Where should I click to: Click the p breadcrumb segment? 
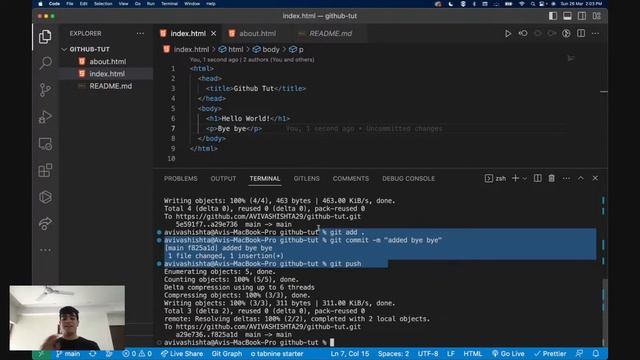point(296,49)
